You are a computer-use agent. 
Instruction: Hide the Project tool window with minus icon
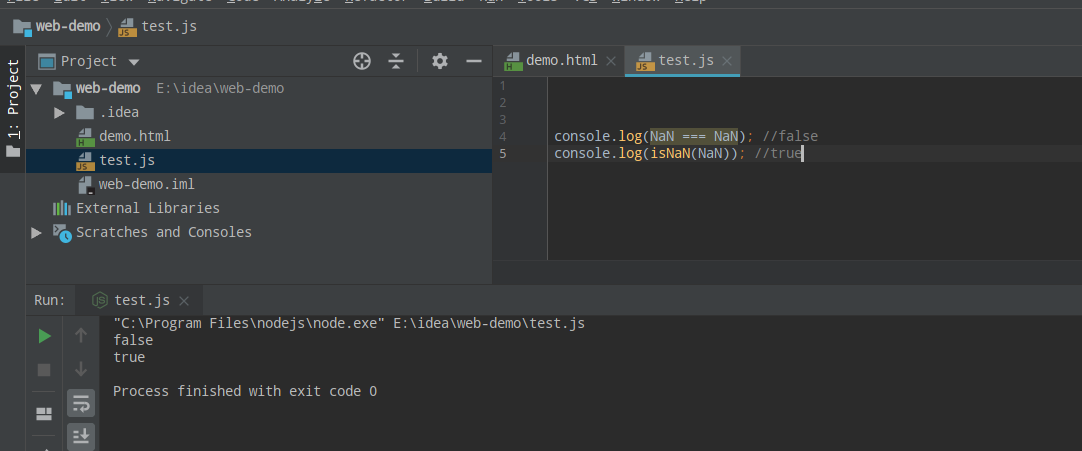pos(473,61)
